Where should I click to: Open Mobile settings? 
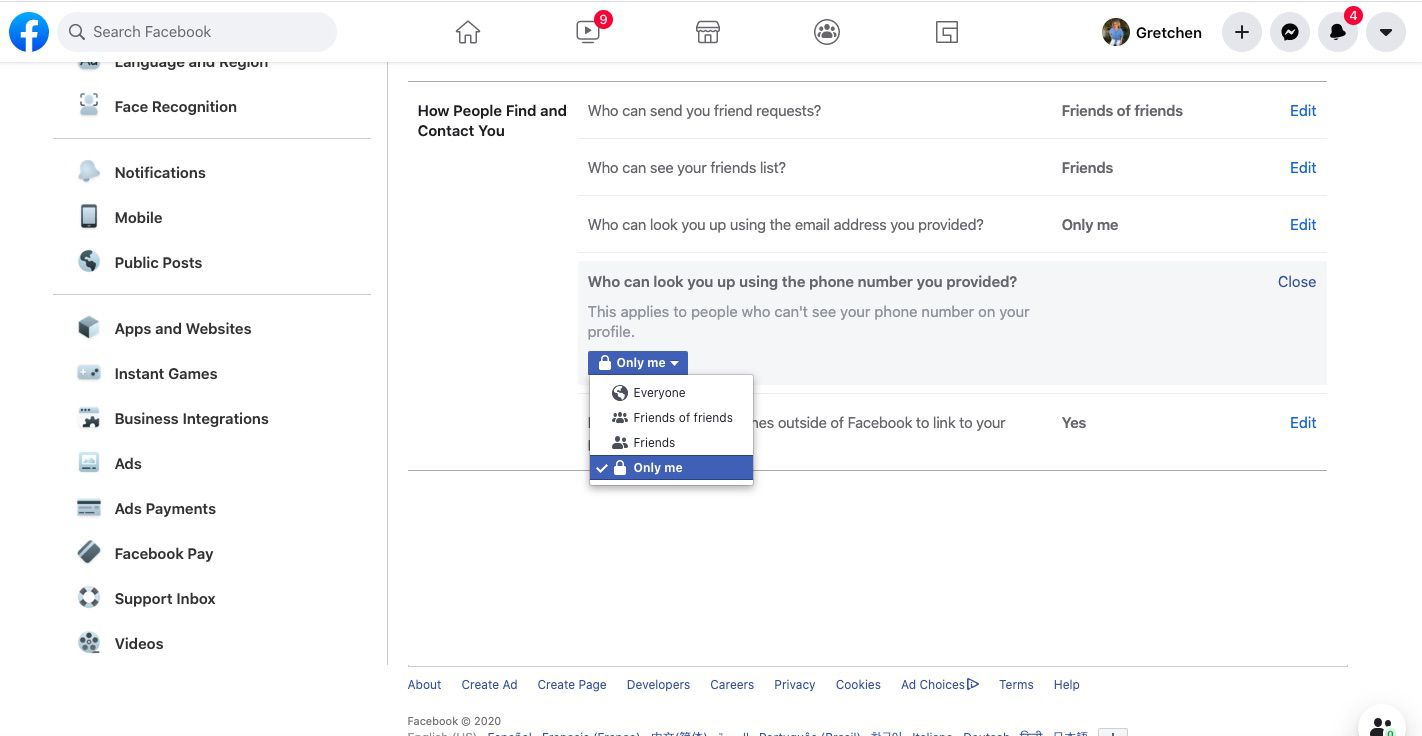pos(138,217)
